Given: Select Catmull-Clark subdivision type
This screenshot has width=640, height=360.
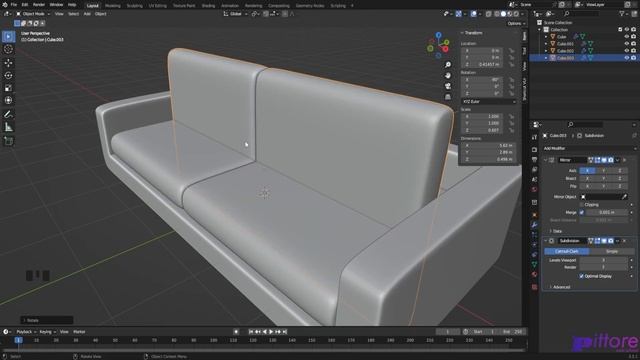Looking at the screenshot, I should tap(567, 251).
